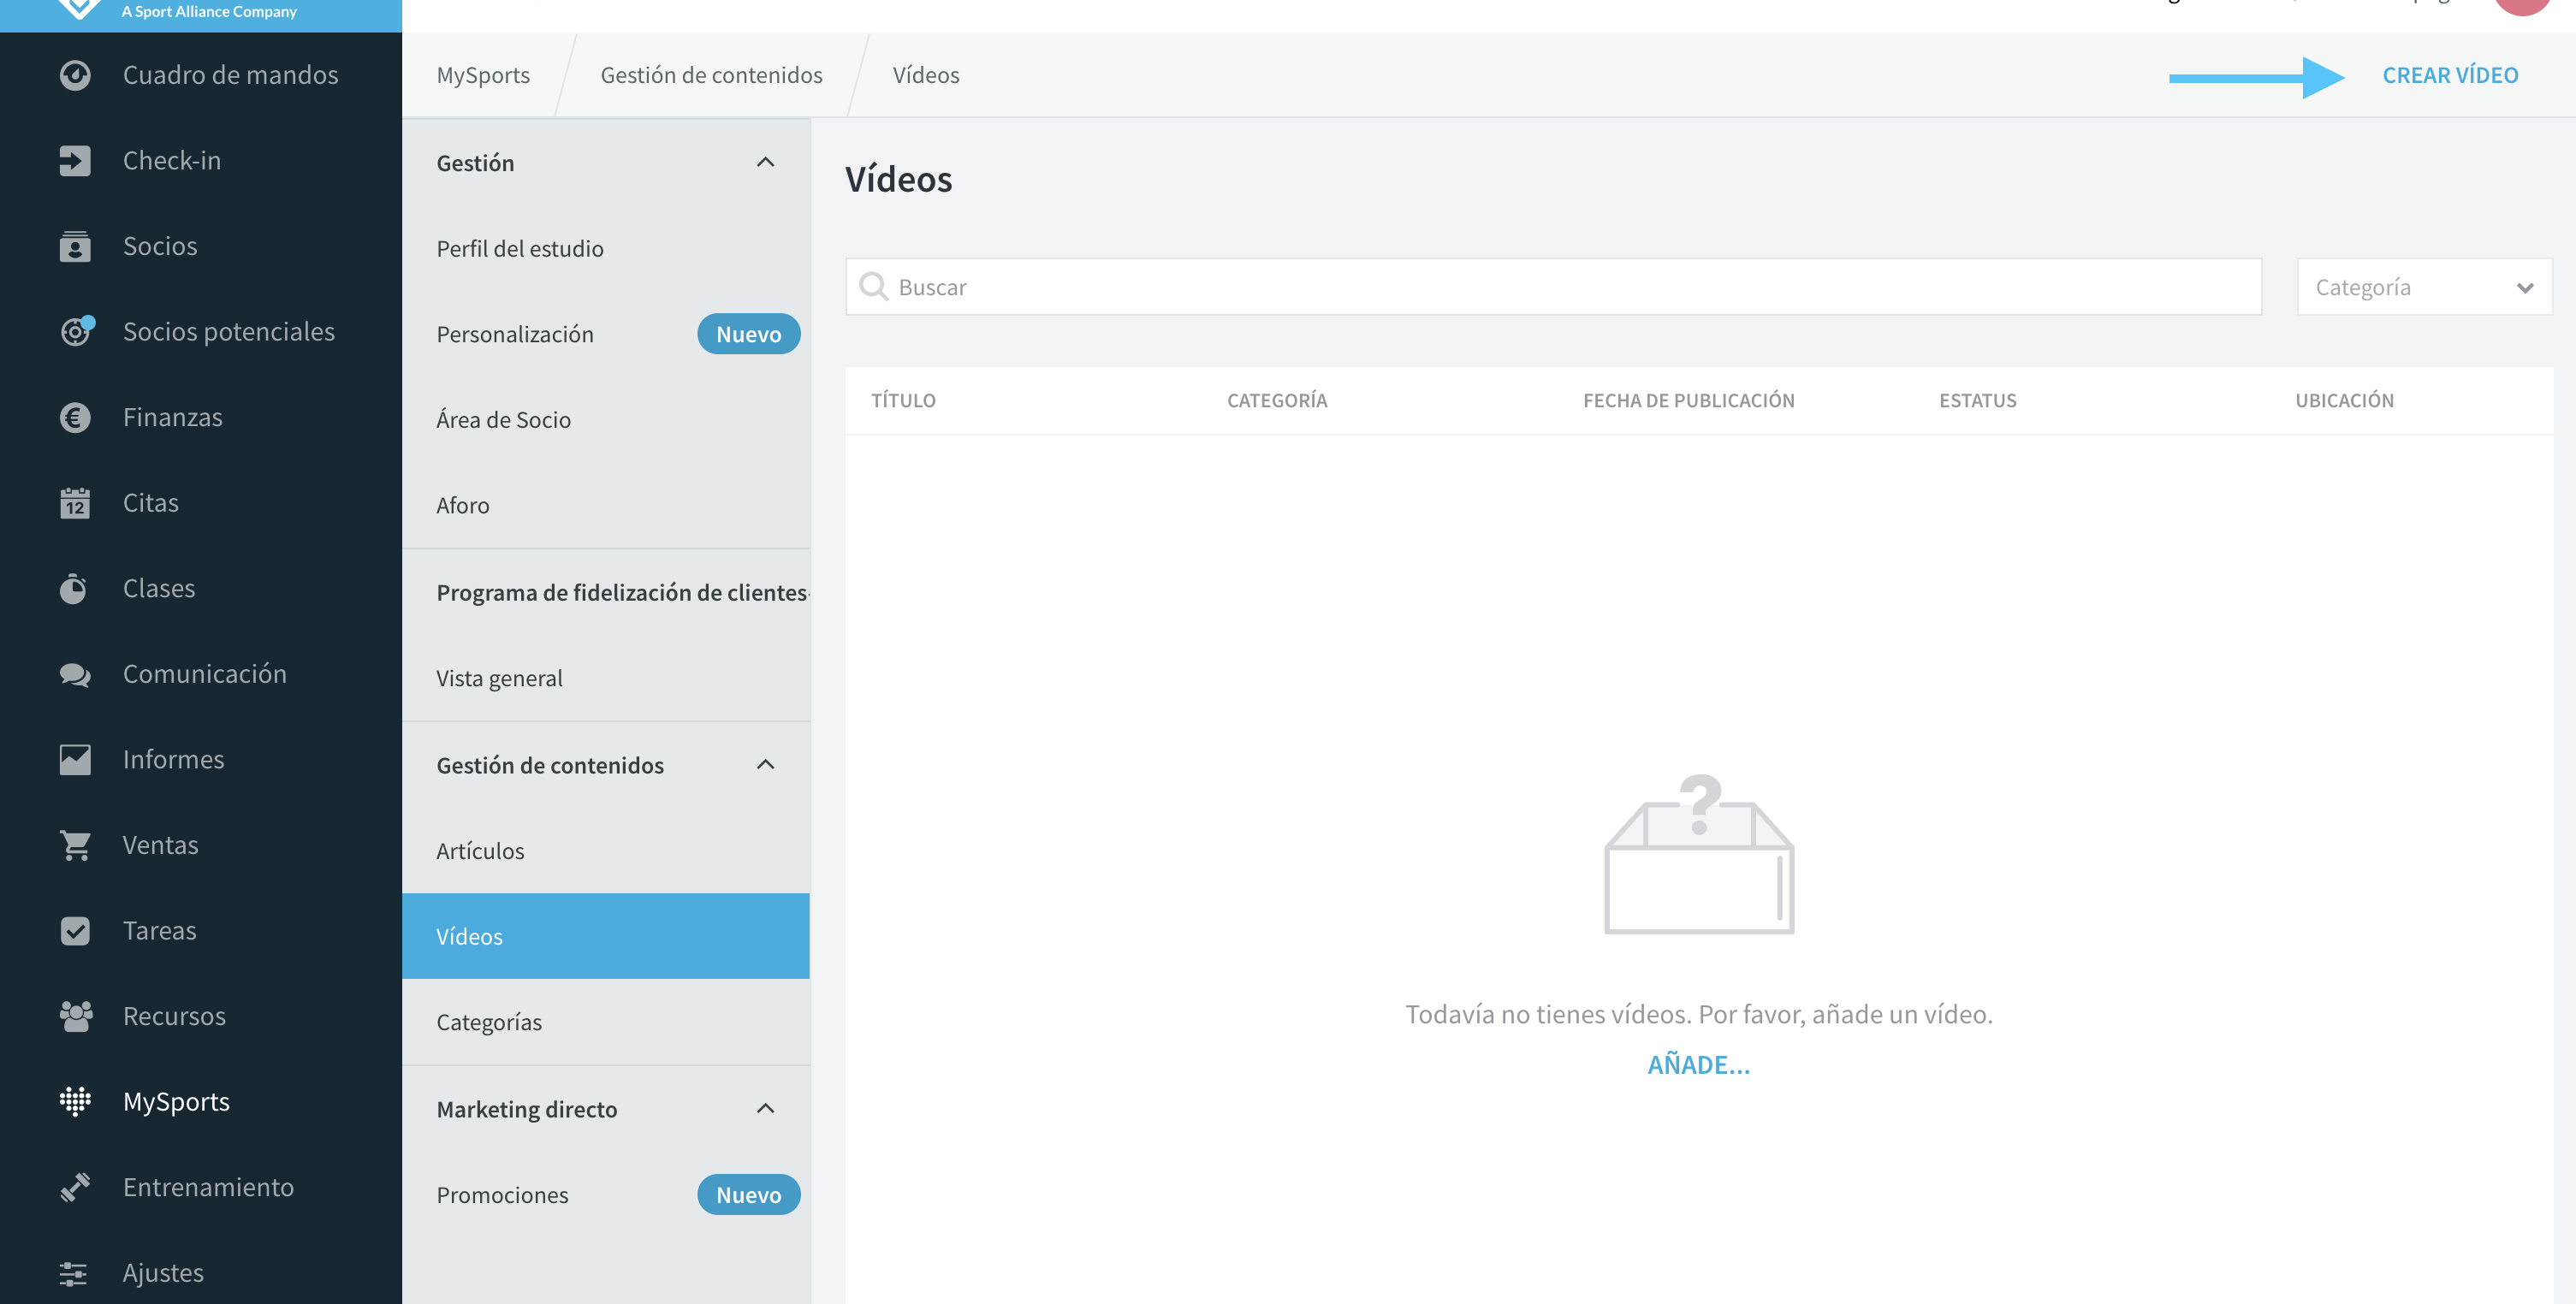Click the Comunicación chat bubbles icon
This screenshot has width=2576, height=1304.
click(x=75, y=674)
